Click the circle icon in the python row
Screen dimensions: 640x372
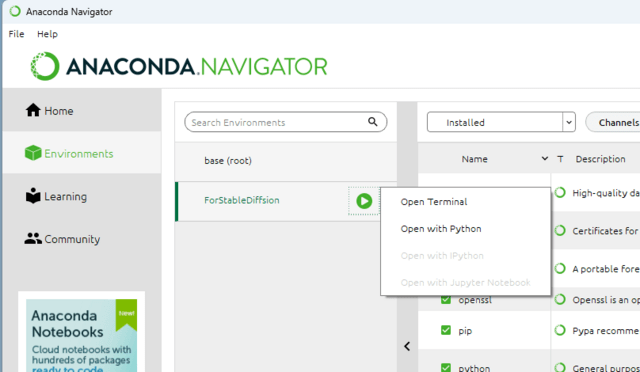pos(560,367)
